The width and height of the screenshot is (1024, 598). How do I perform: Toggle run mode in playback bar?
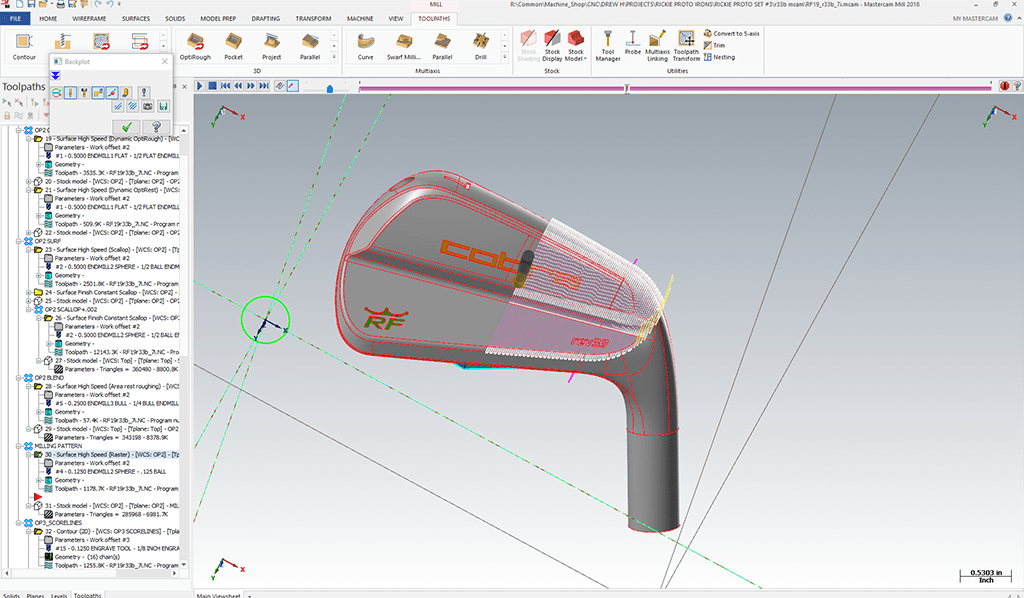(x=292, y=86)
